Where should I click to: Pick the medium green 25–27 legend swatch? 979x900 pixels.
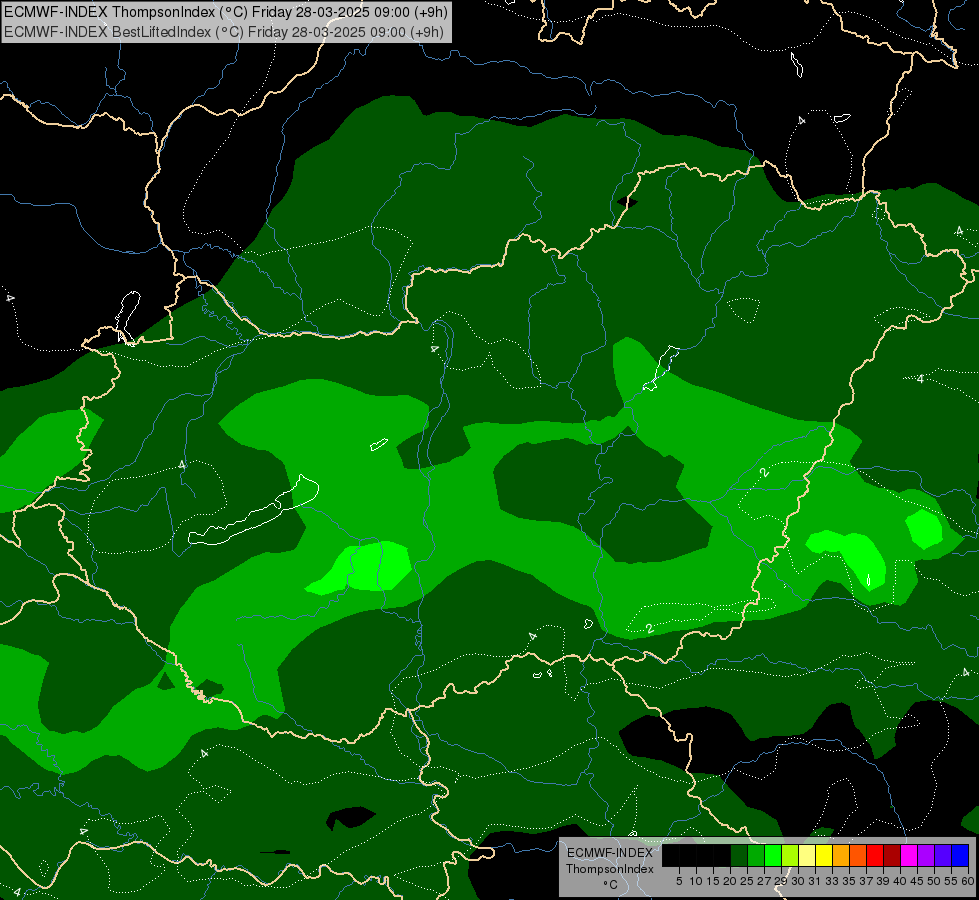point(756,855)
